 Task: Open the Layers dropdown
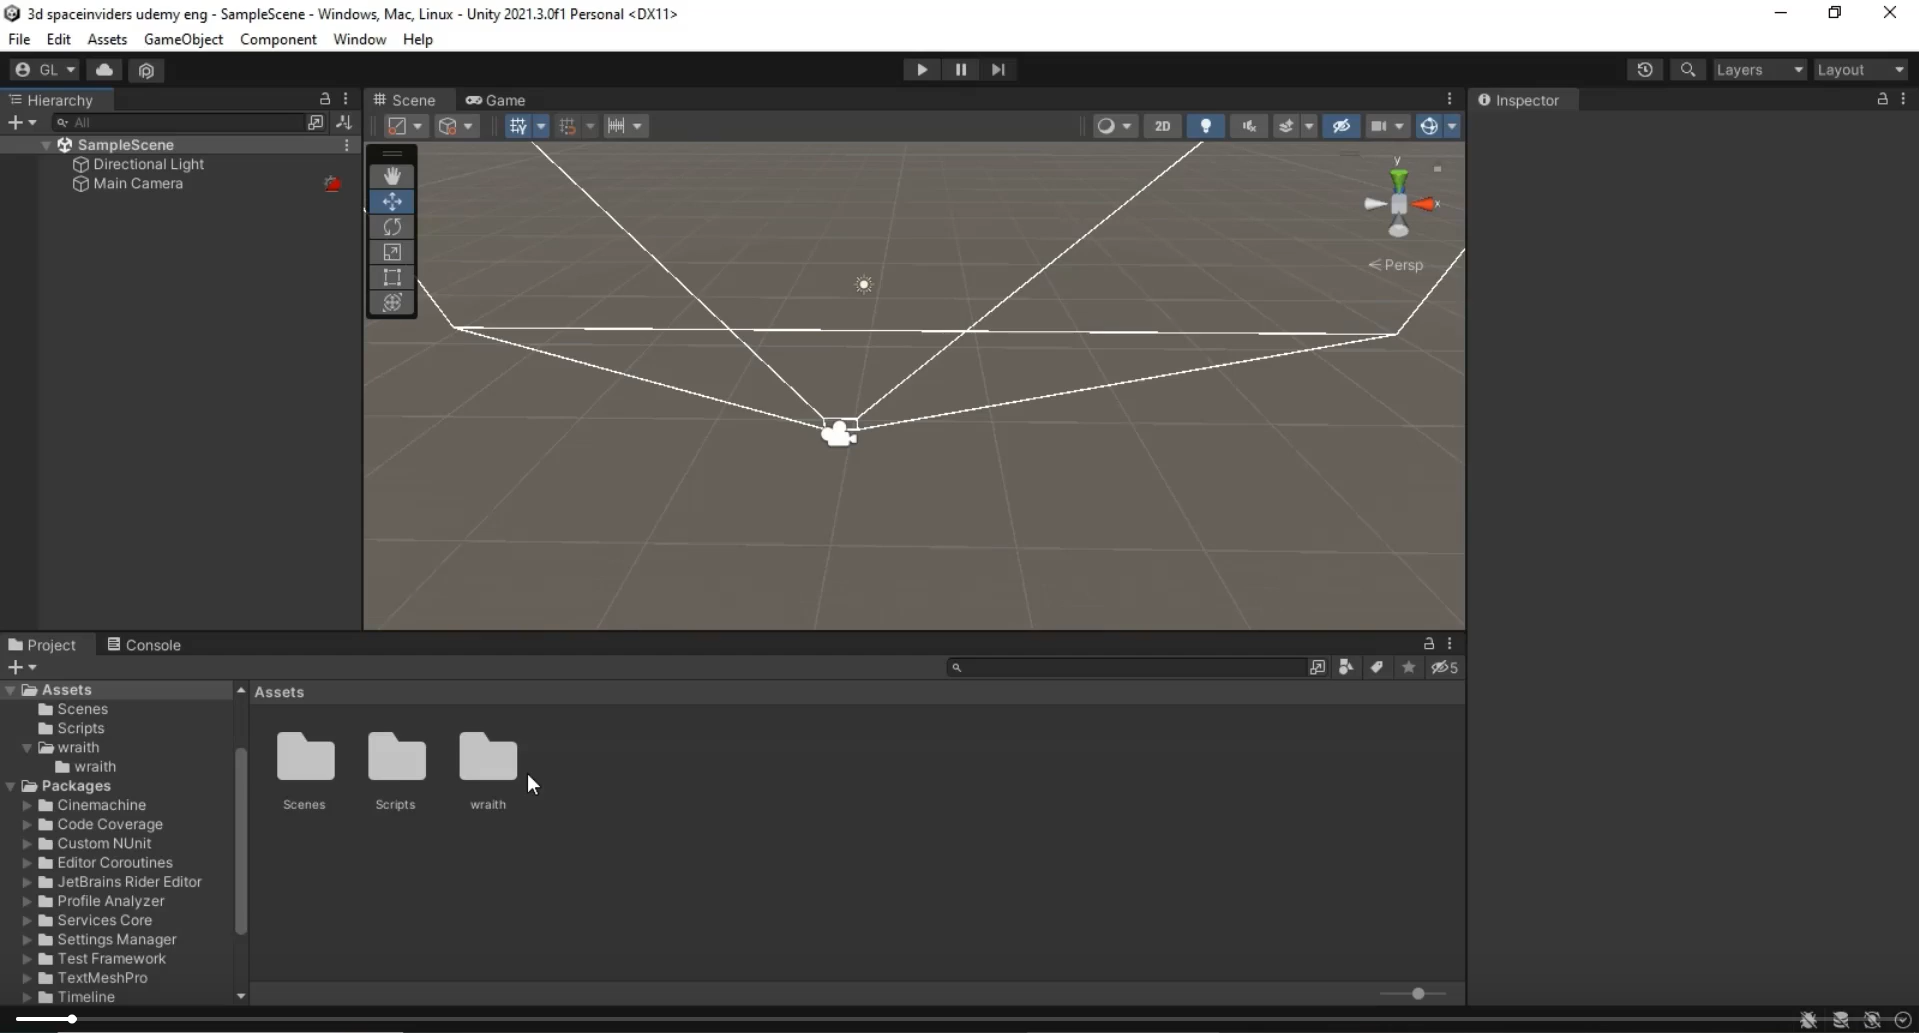[x=1759, y=69]
